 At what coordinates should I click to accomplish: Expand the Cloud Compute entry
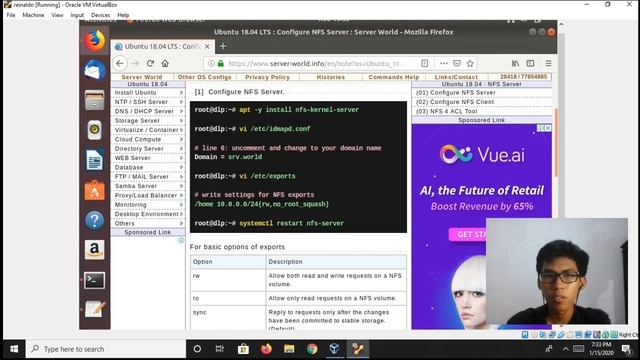point(148,140)
